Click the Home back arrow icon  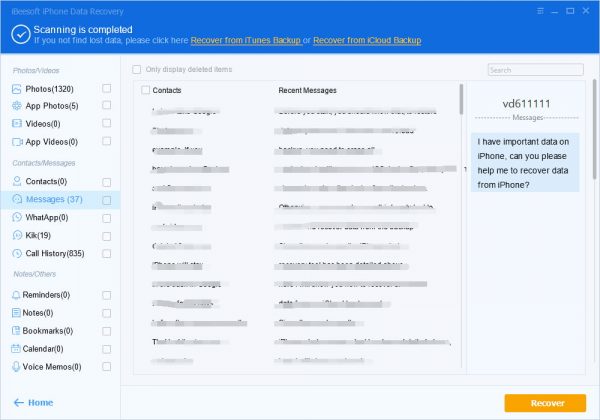click(x=18, y=402)
